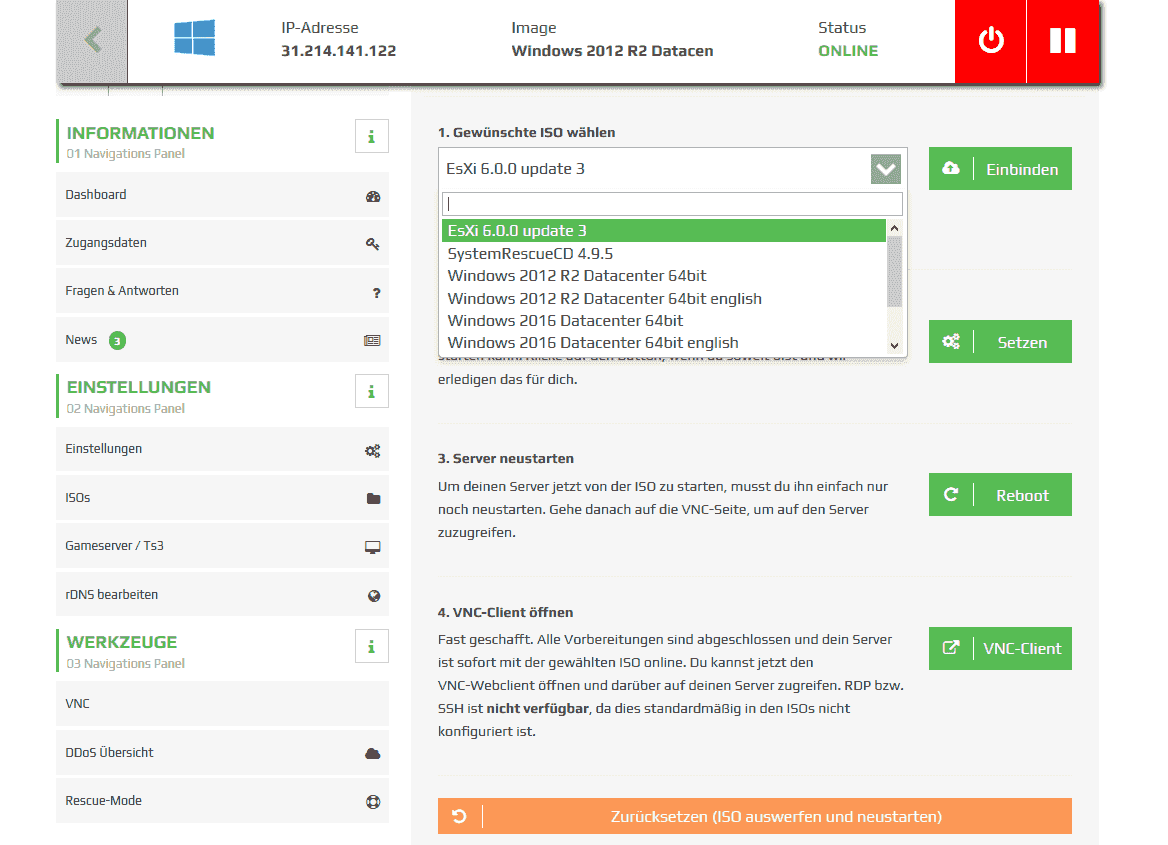Open Gameserver / Ts3 menu item
Screen dimensions: 1168x845
click(222, 545)
